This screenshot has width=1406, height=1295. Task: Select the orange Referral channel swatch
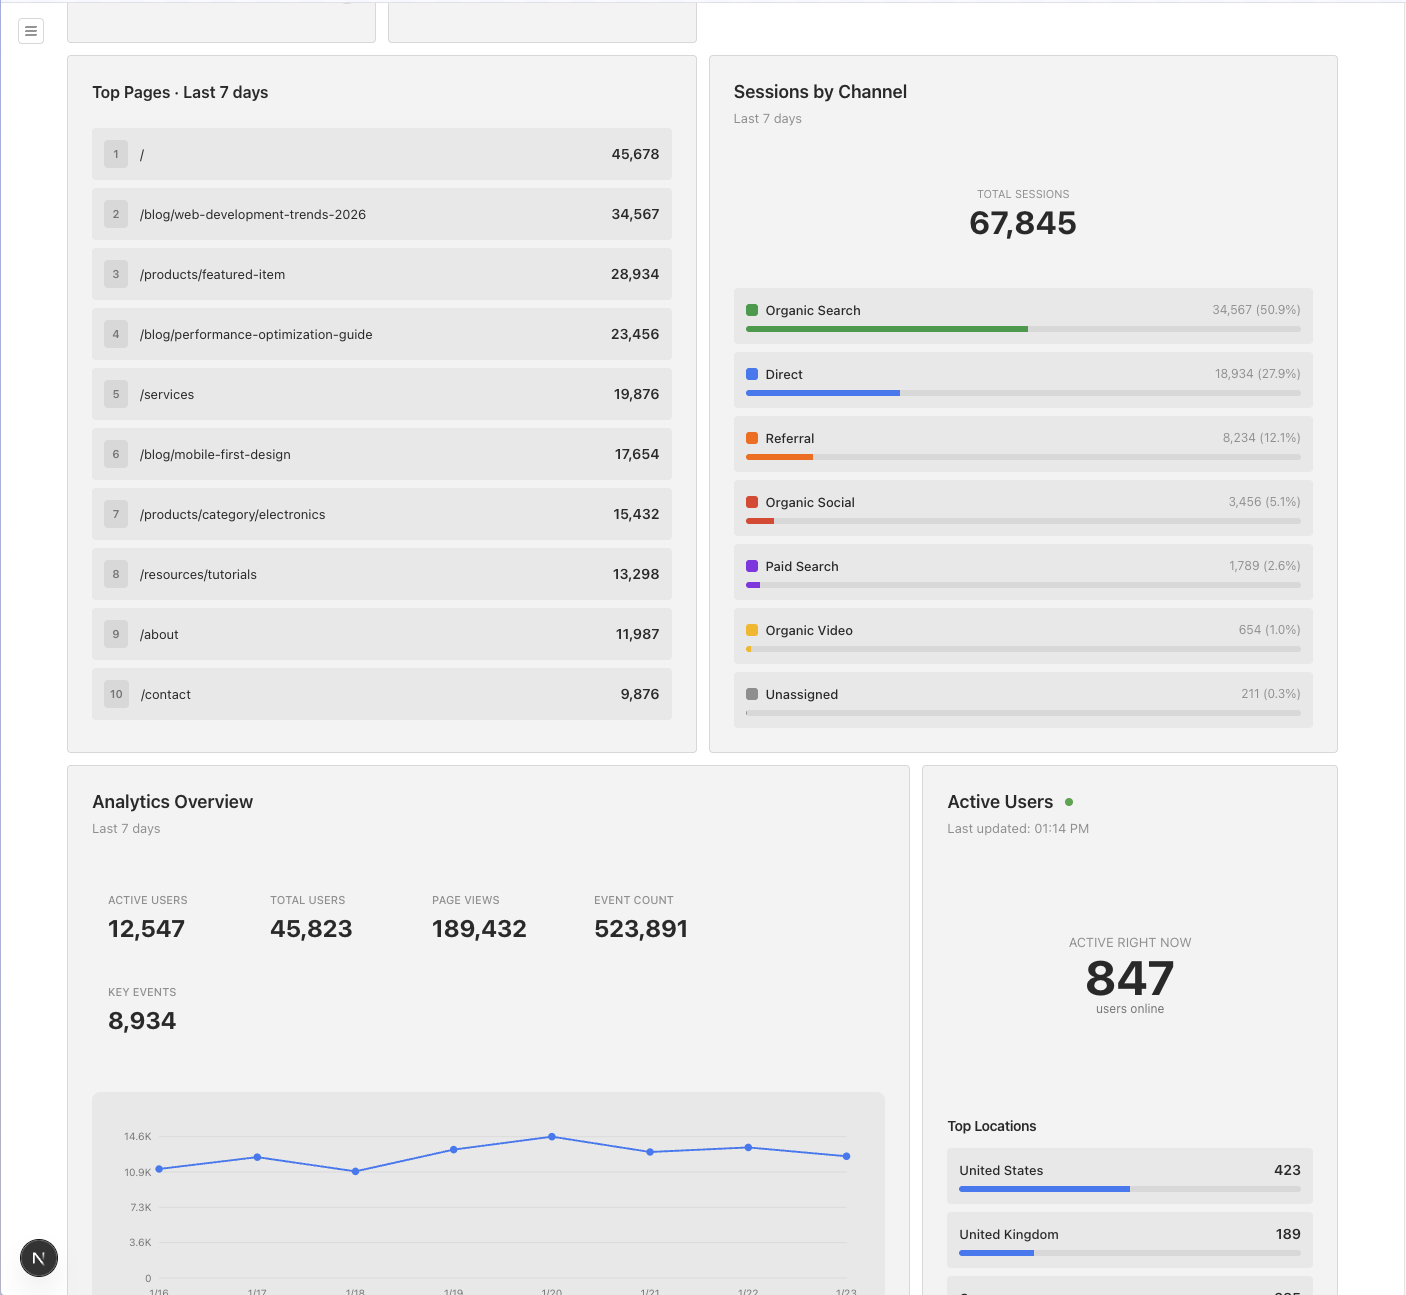(752, 438)
